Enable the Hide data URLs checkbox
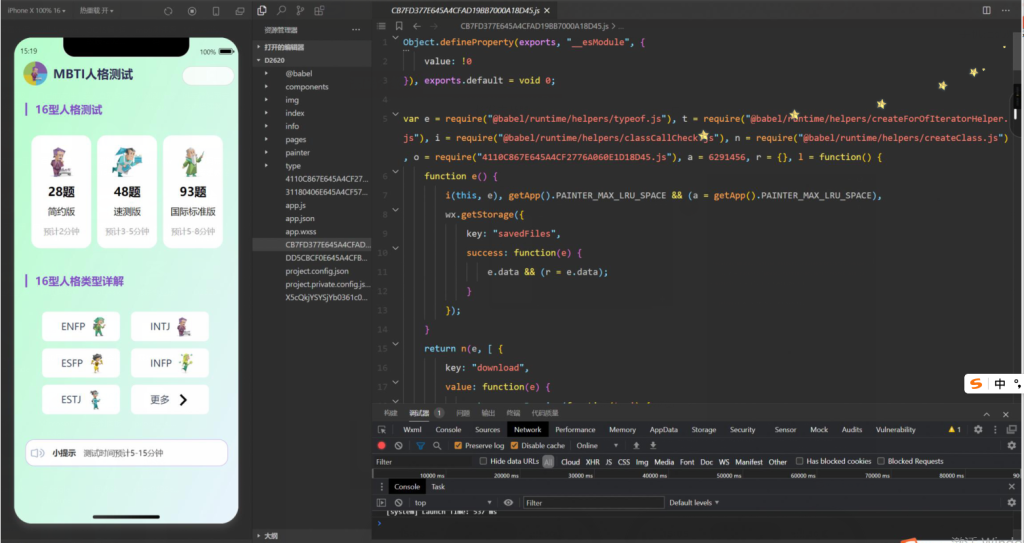Viewport: 1024px width, 543px height. click(x=484, y=461)
